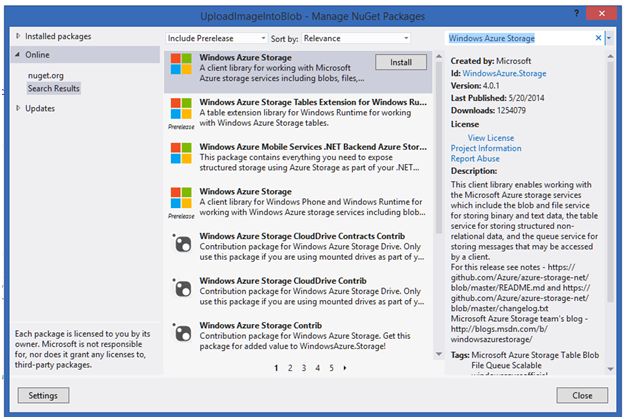
Task: Install the Windows Azure Storage package
Action: [x=401, y=62]
